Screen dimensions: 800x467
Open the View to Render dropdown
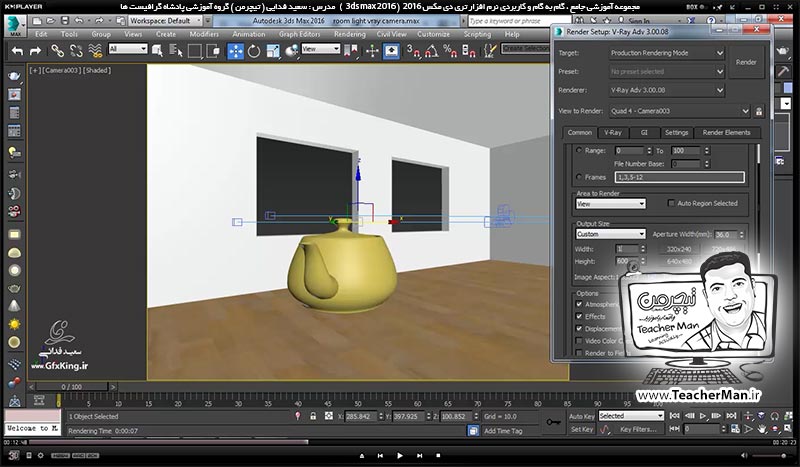coord(680,111)
